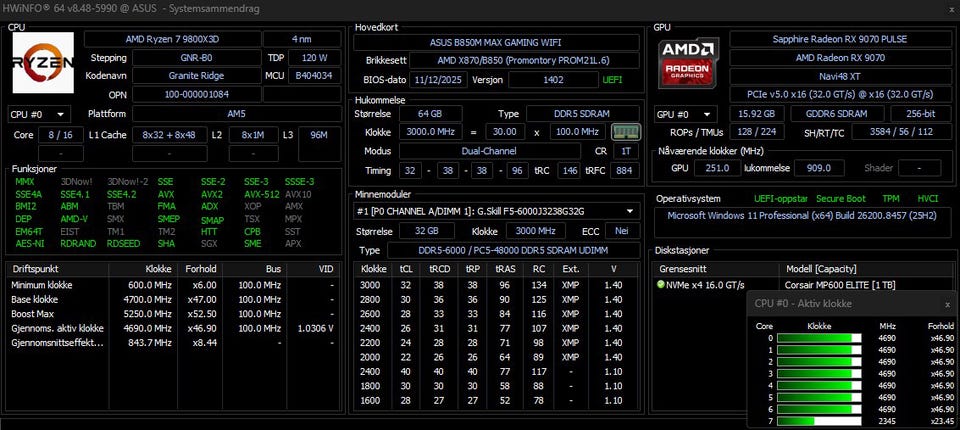Click the green memory module icon
Viewport: 960px width, 430px height.
(x=626, y=132)
